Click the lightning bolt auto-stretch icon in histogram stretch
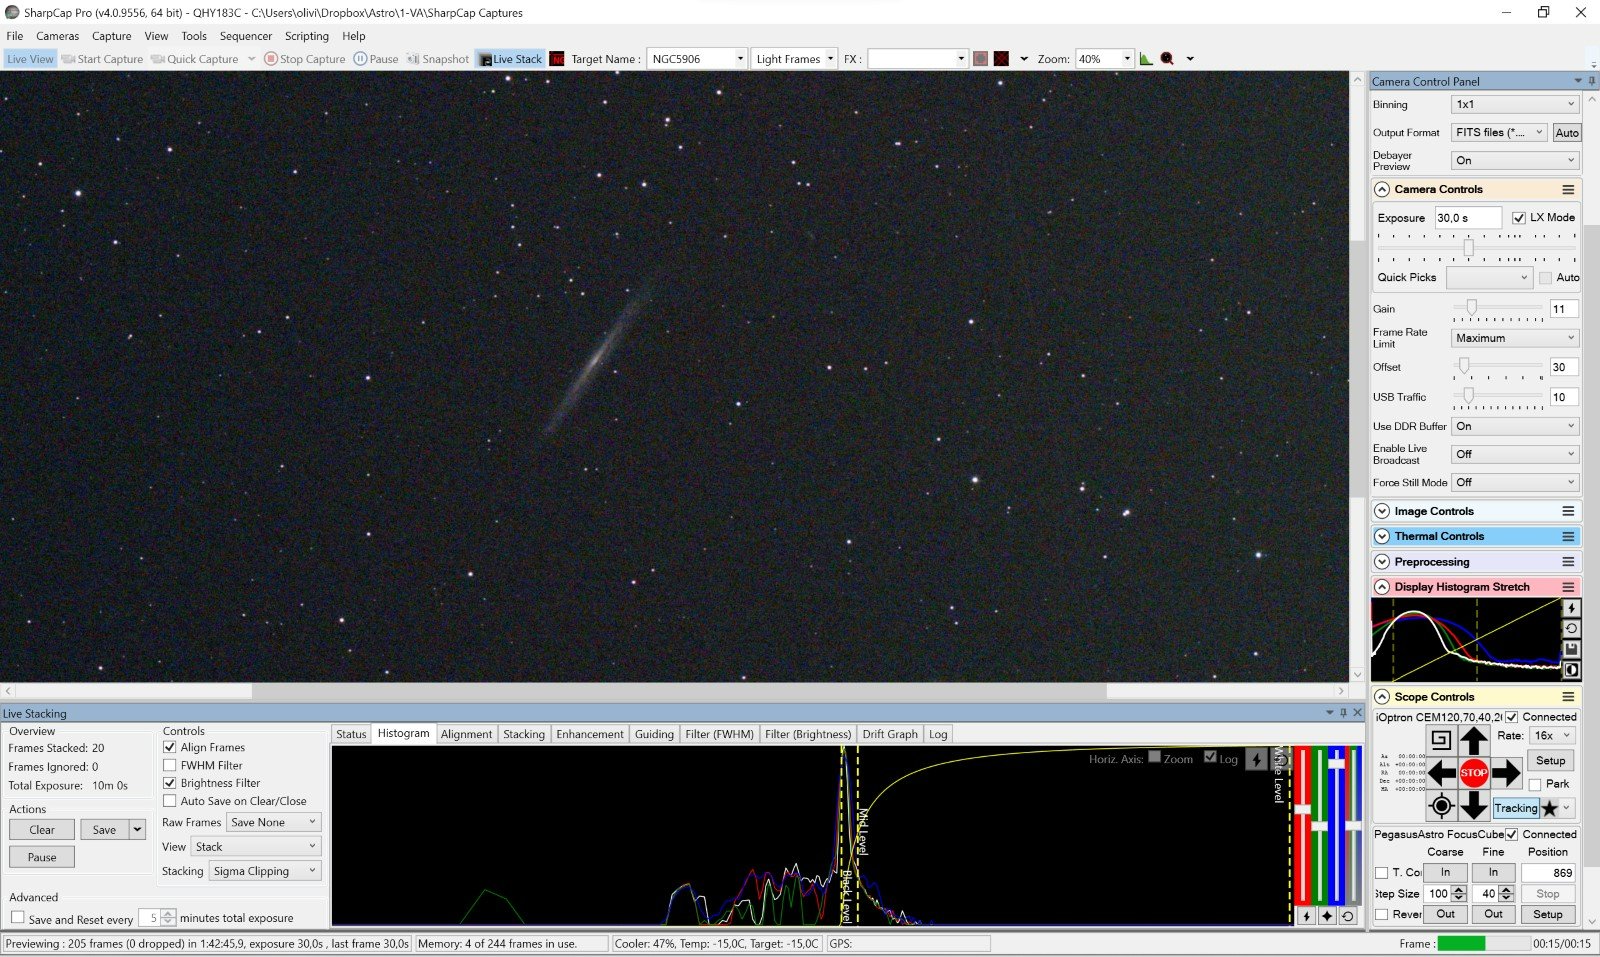 tap(1571, 608)
